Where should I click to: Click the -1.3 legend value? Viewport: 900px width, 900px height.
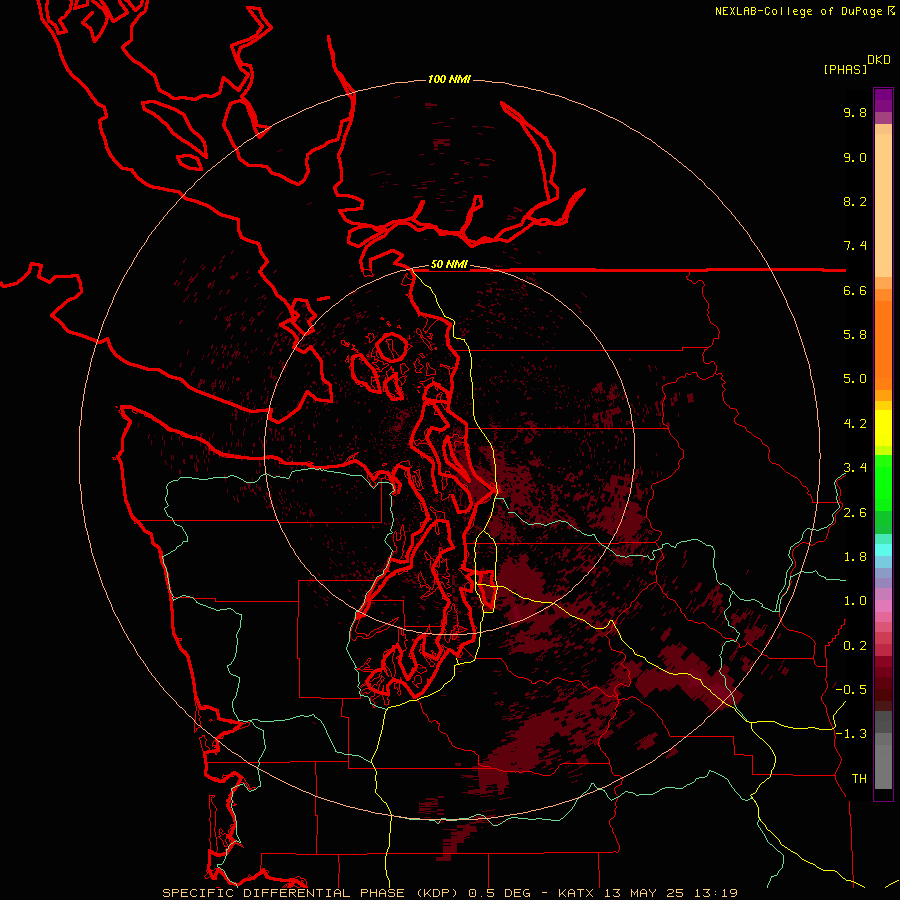click(x=851, y=734)
